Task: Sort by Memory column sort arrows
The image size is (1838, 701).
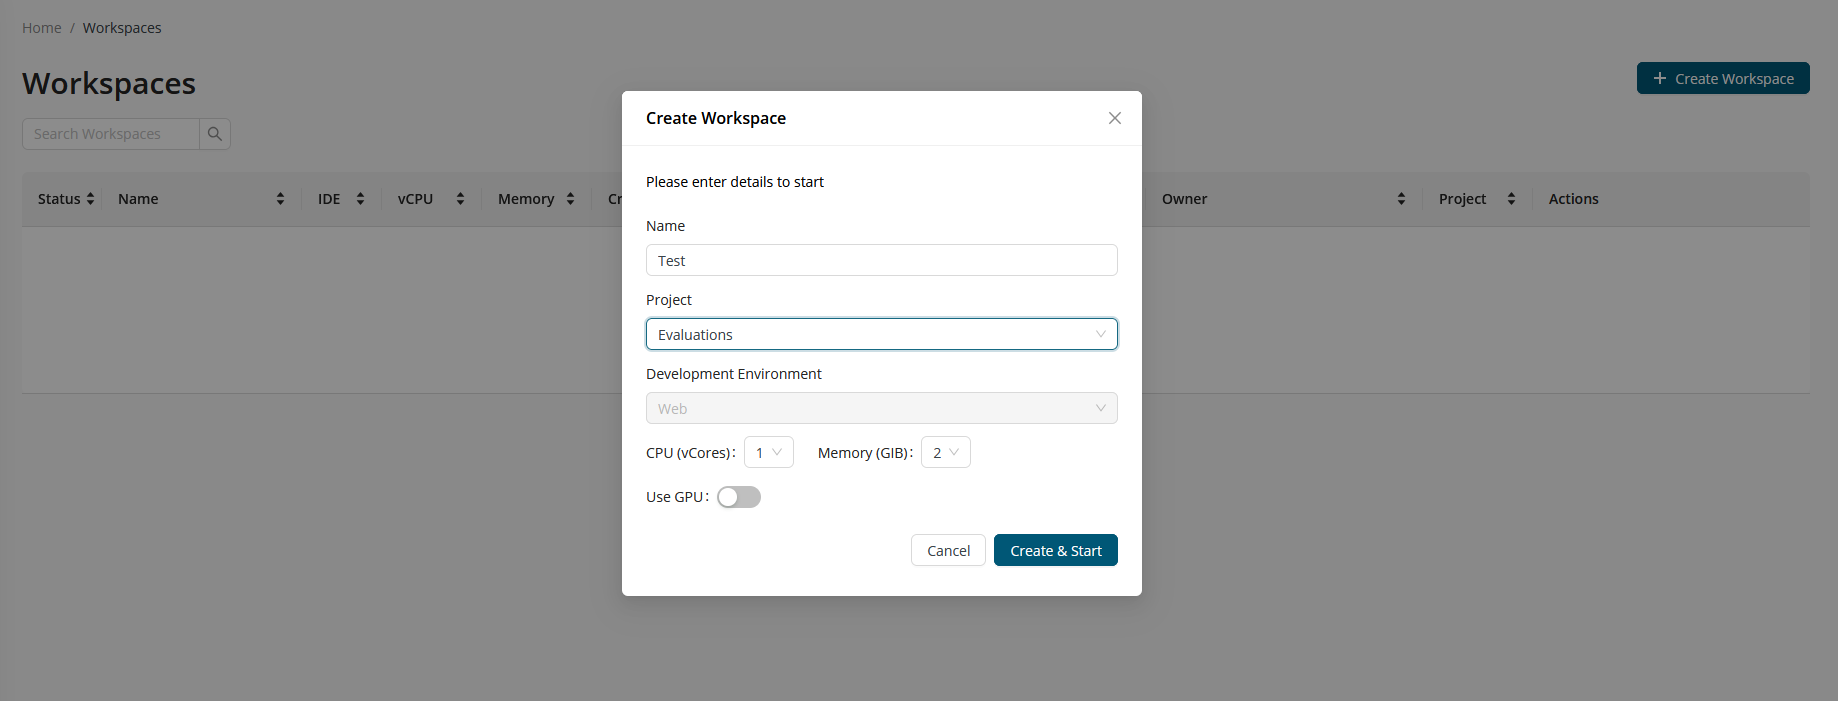Action: coord(571,199)
